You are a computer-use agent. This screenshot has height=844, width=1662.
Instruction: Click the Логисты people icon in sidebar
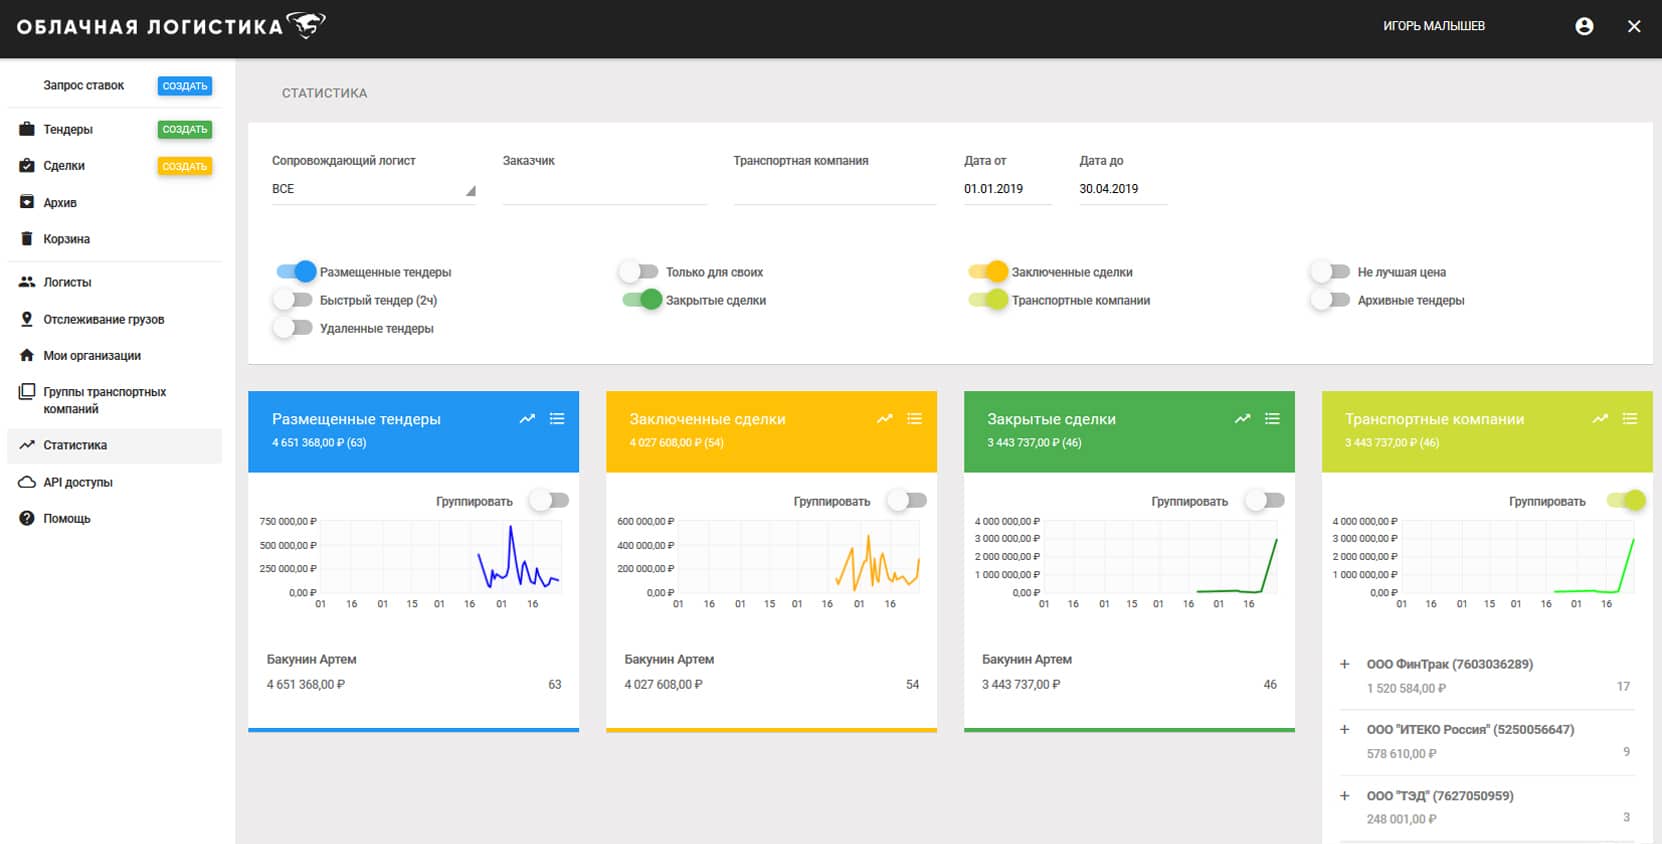coord(27,282)
